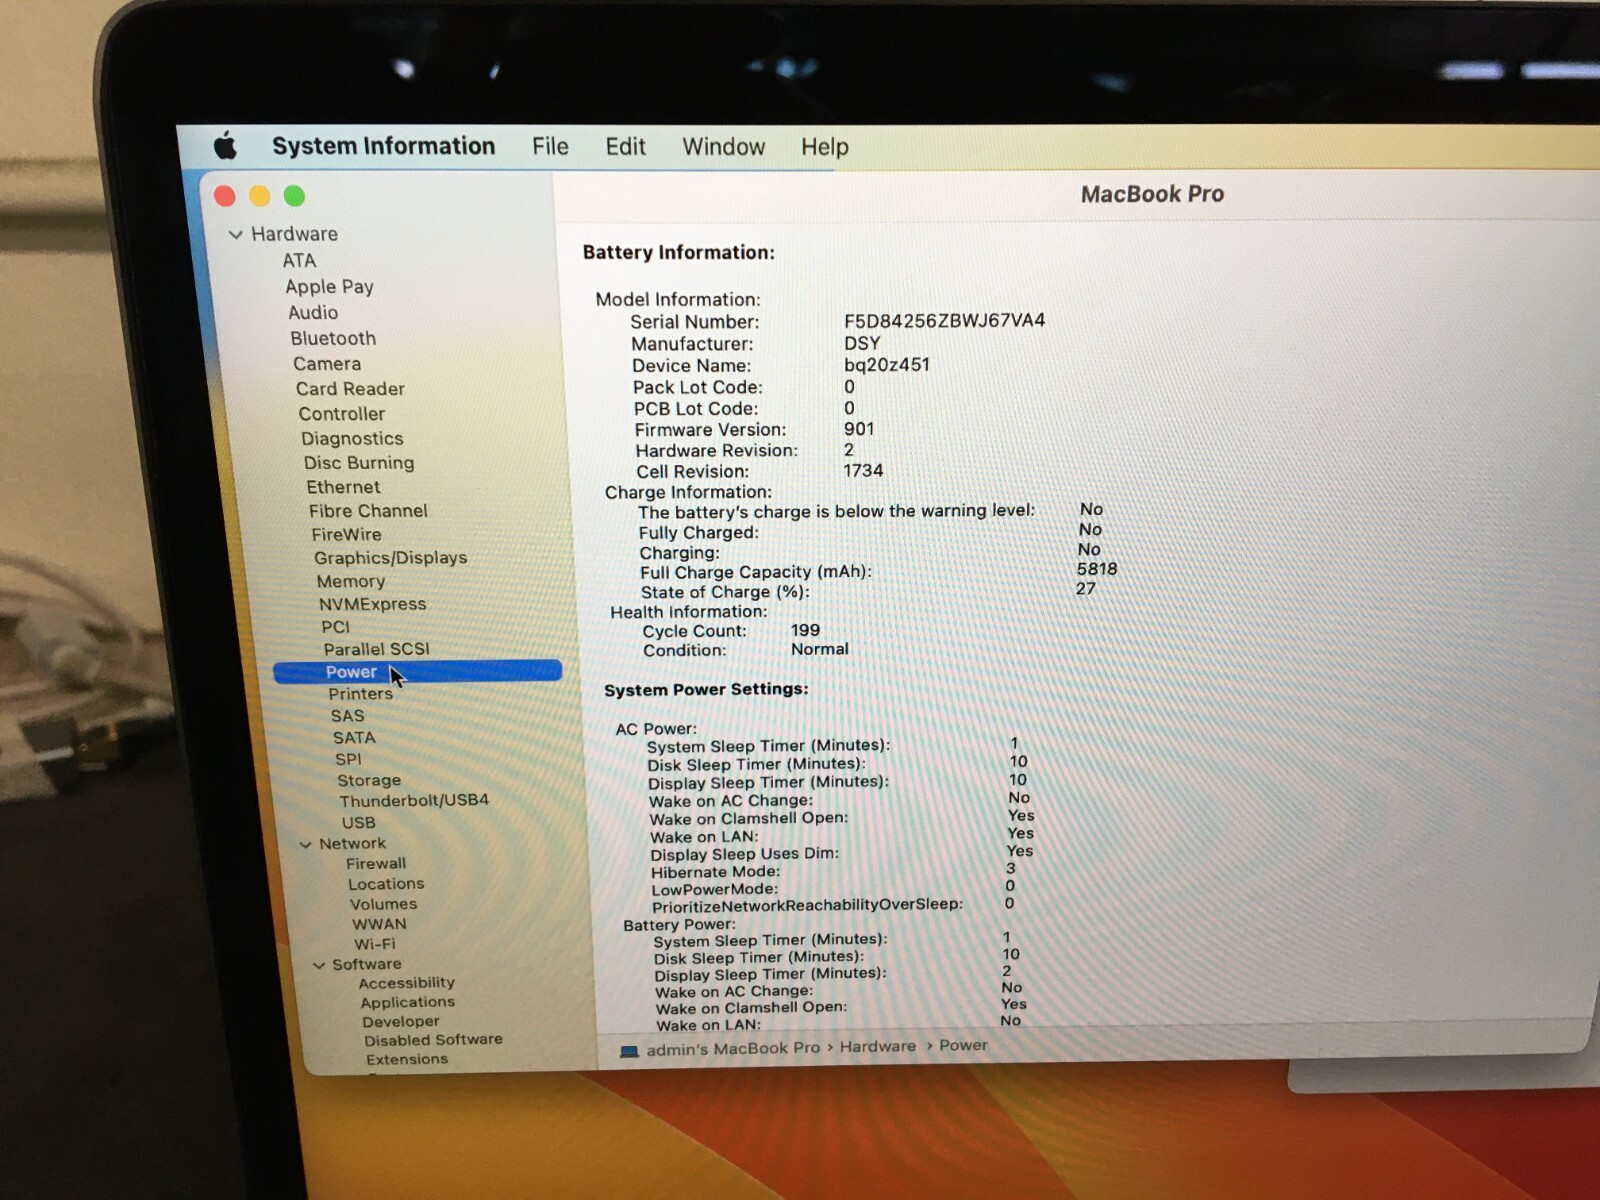Select Extensions under Software

[x=407, y=1059]
